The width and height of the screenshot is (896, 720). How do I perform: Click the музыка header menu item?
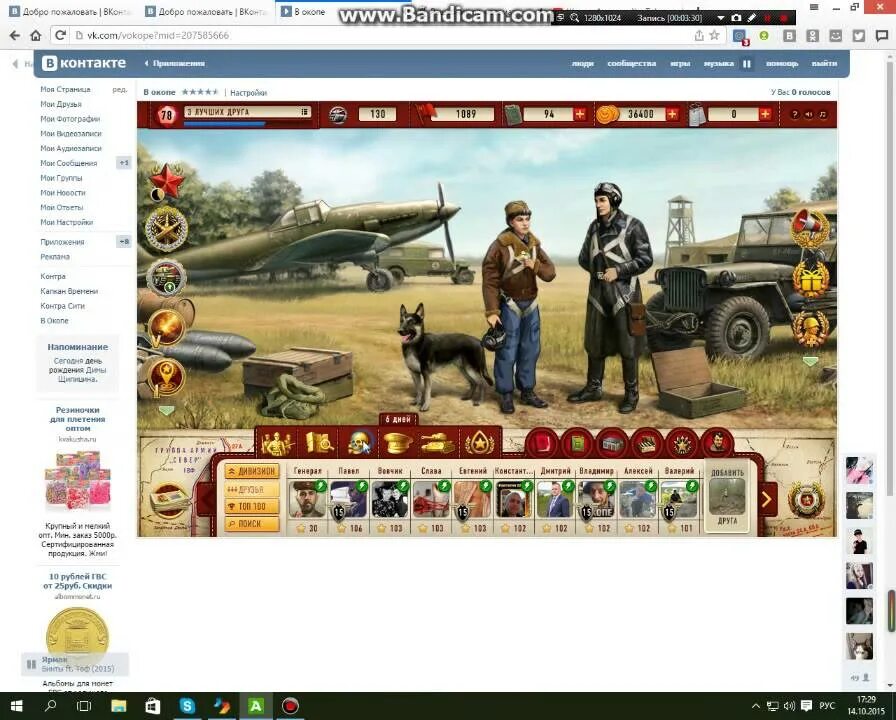click(x=718, y=63)
